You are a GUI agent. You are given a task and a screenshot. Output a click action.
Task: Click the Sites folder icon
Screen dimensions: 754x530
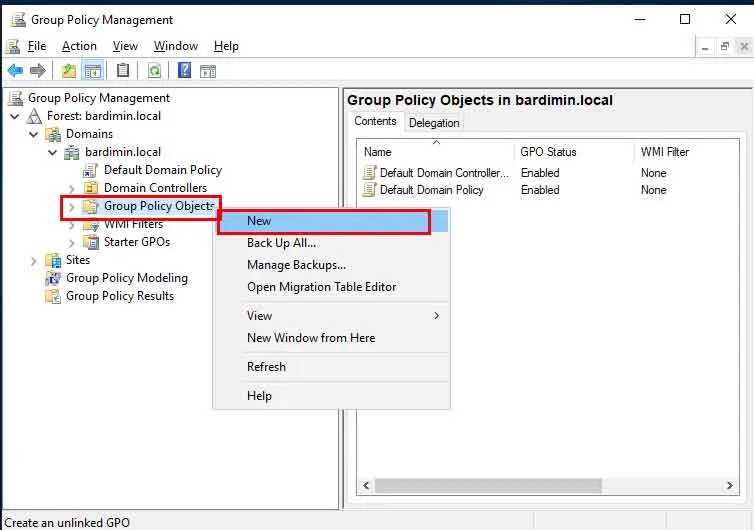(52, 260)
